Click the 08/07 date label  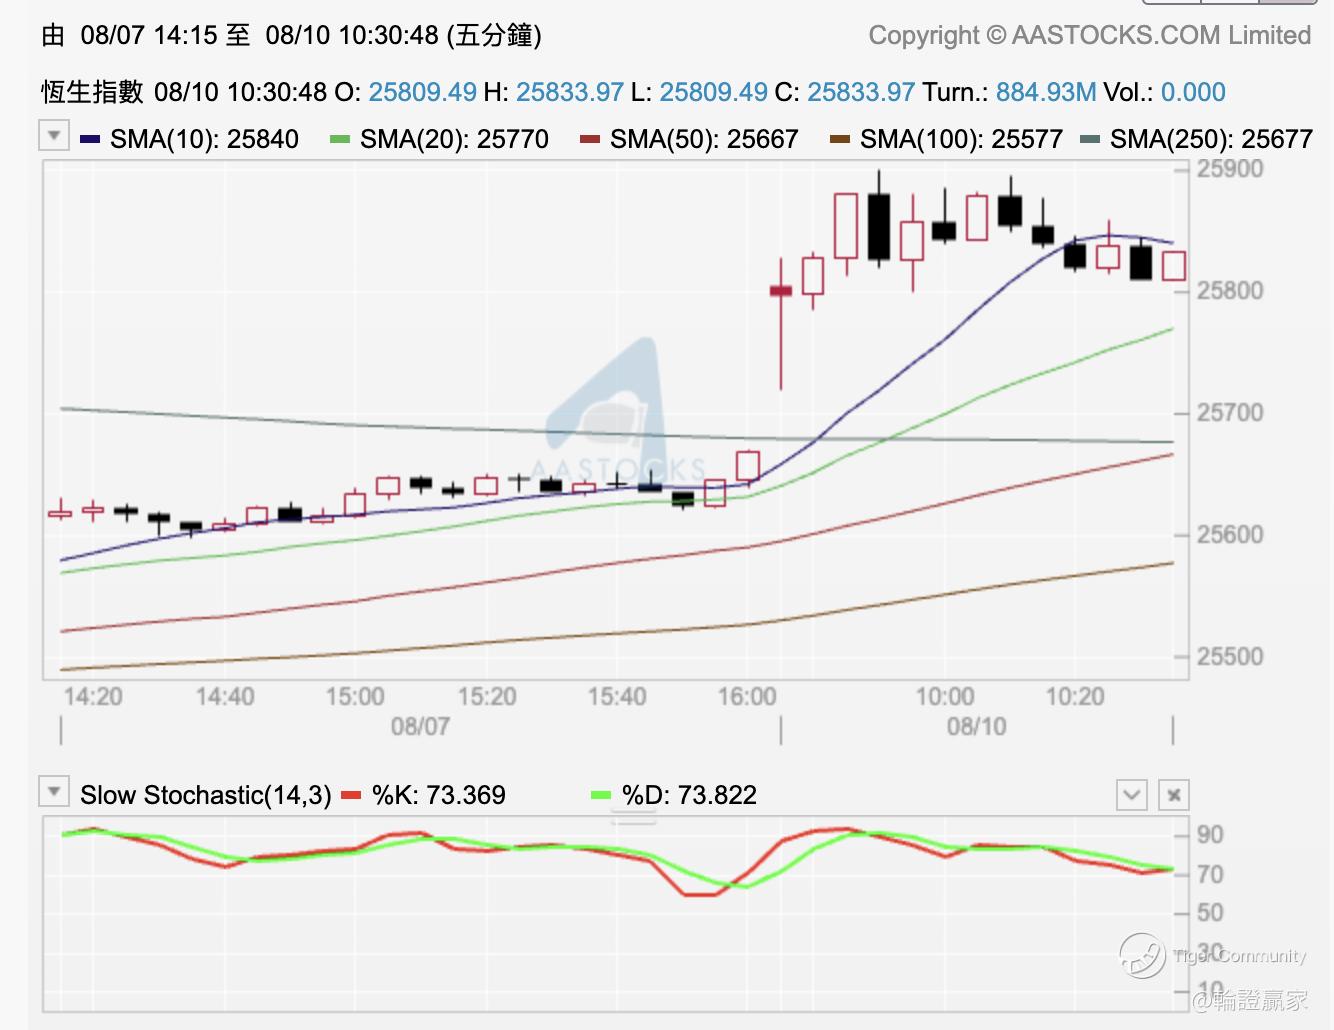click(x=420, y=726)
